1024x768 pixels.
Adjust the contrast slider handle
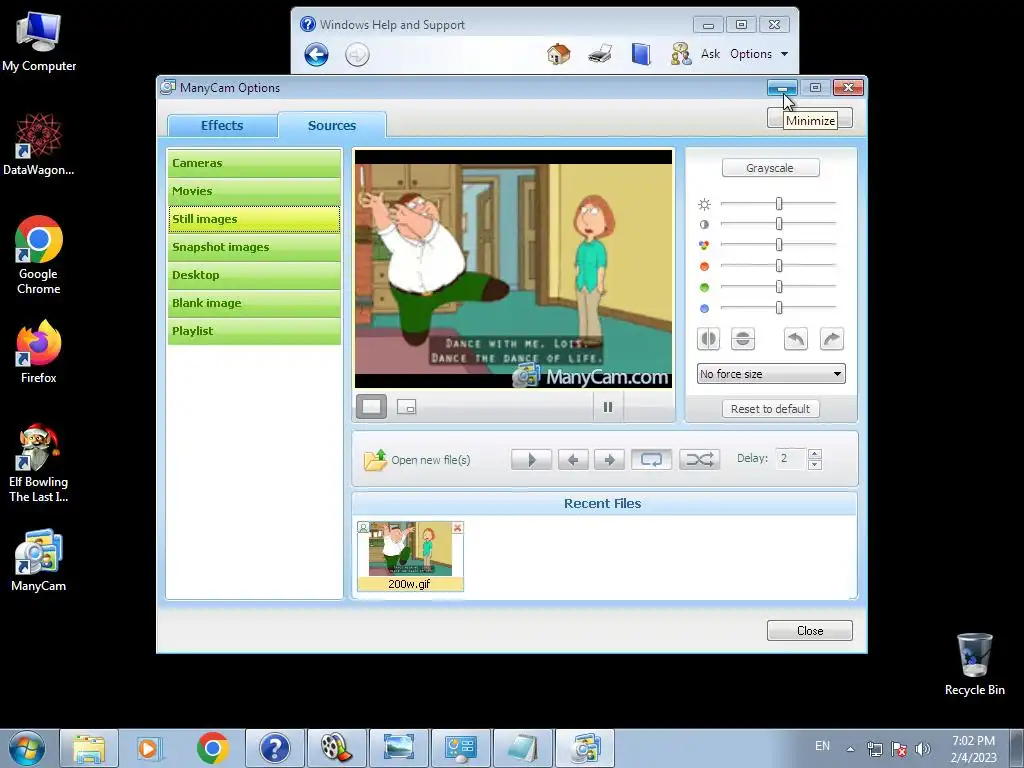779,224
